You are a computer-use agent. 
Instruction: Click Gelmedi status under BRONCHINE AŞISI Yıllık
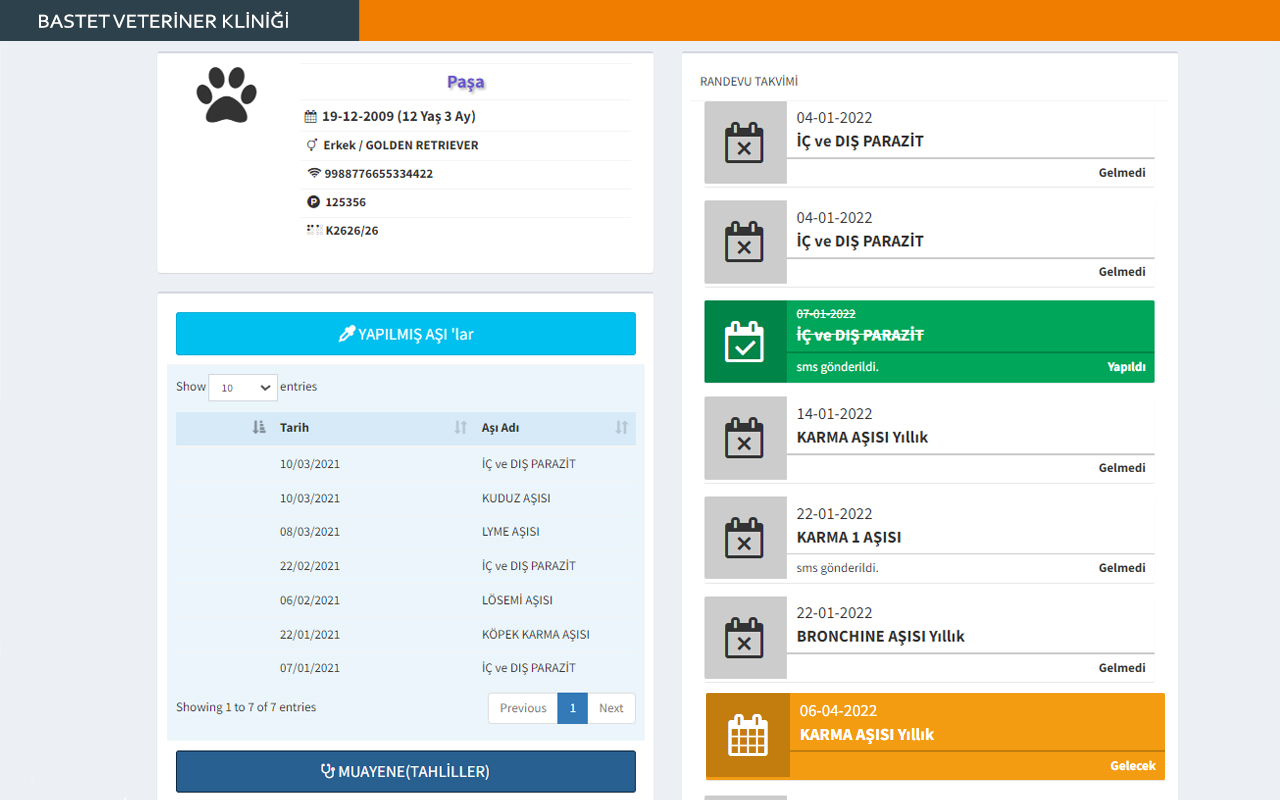pyautogui.click(x=1122, y=668)
